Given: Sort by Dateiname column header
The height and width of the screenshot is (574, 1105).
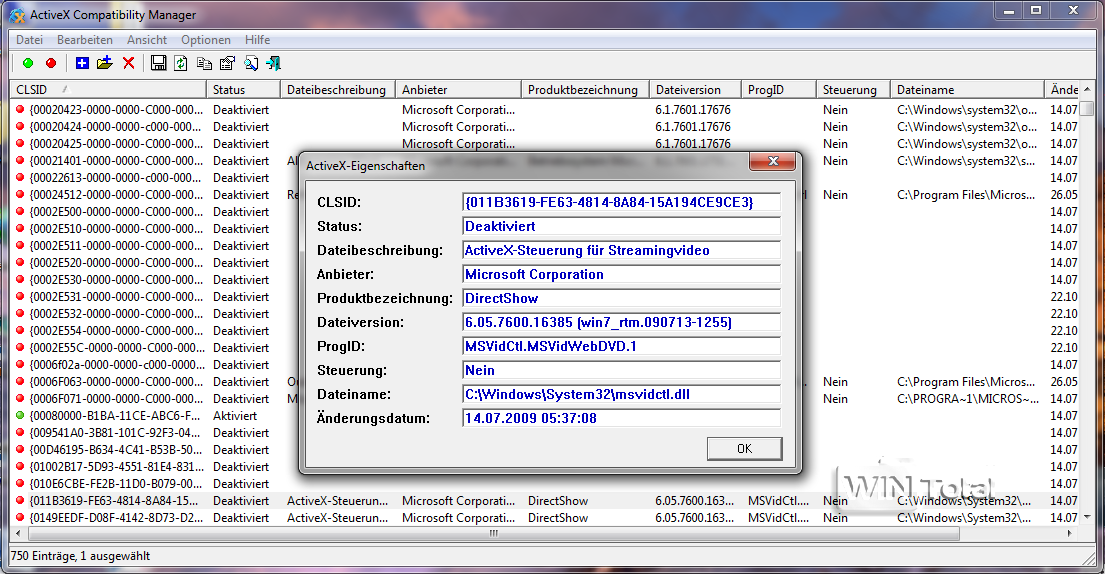Looking at the screenshot, I should 967,89.
